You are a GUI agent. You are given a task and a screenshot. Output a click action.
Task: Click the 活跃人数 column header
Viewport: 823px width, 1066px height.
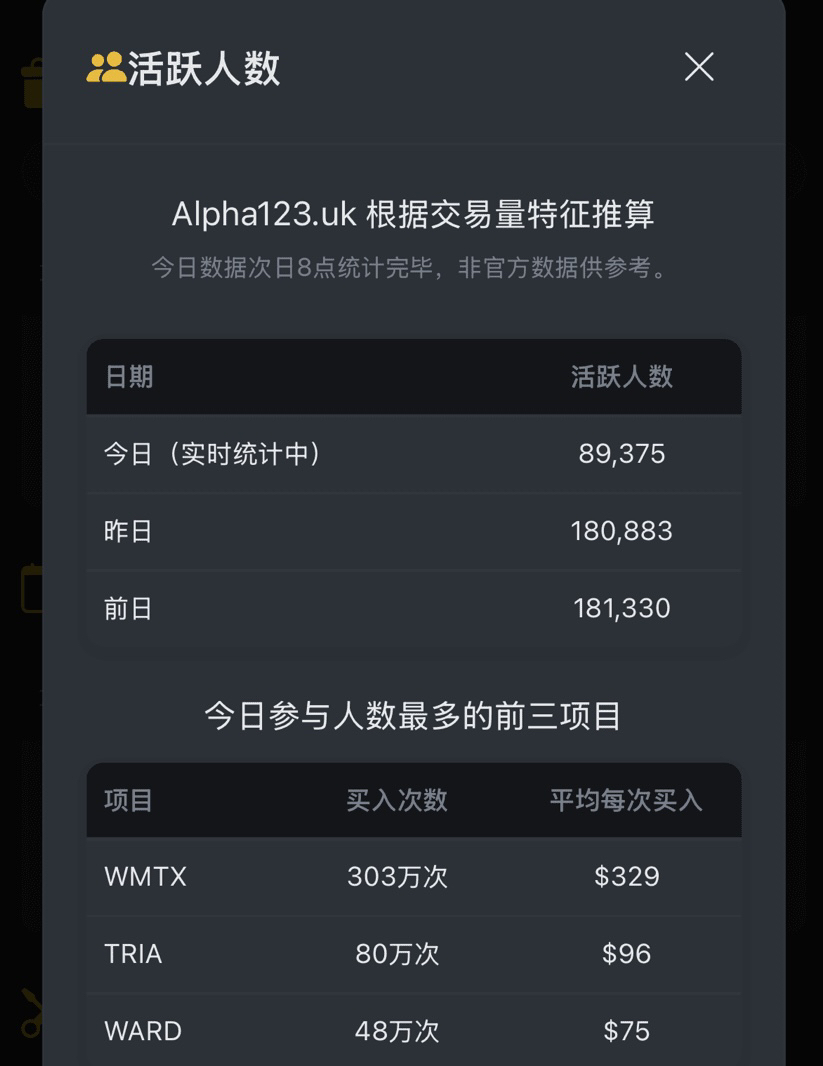pos(621,377)
